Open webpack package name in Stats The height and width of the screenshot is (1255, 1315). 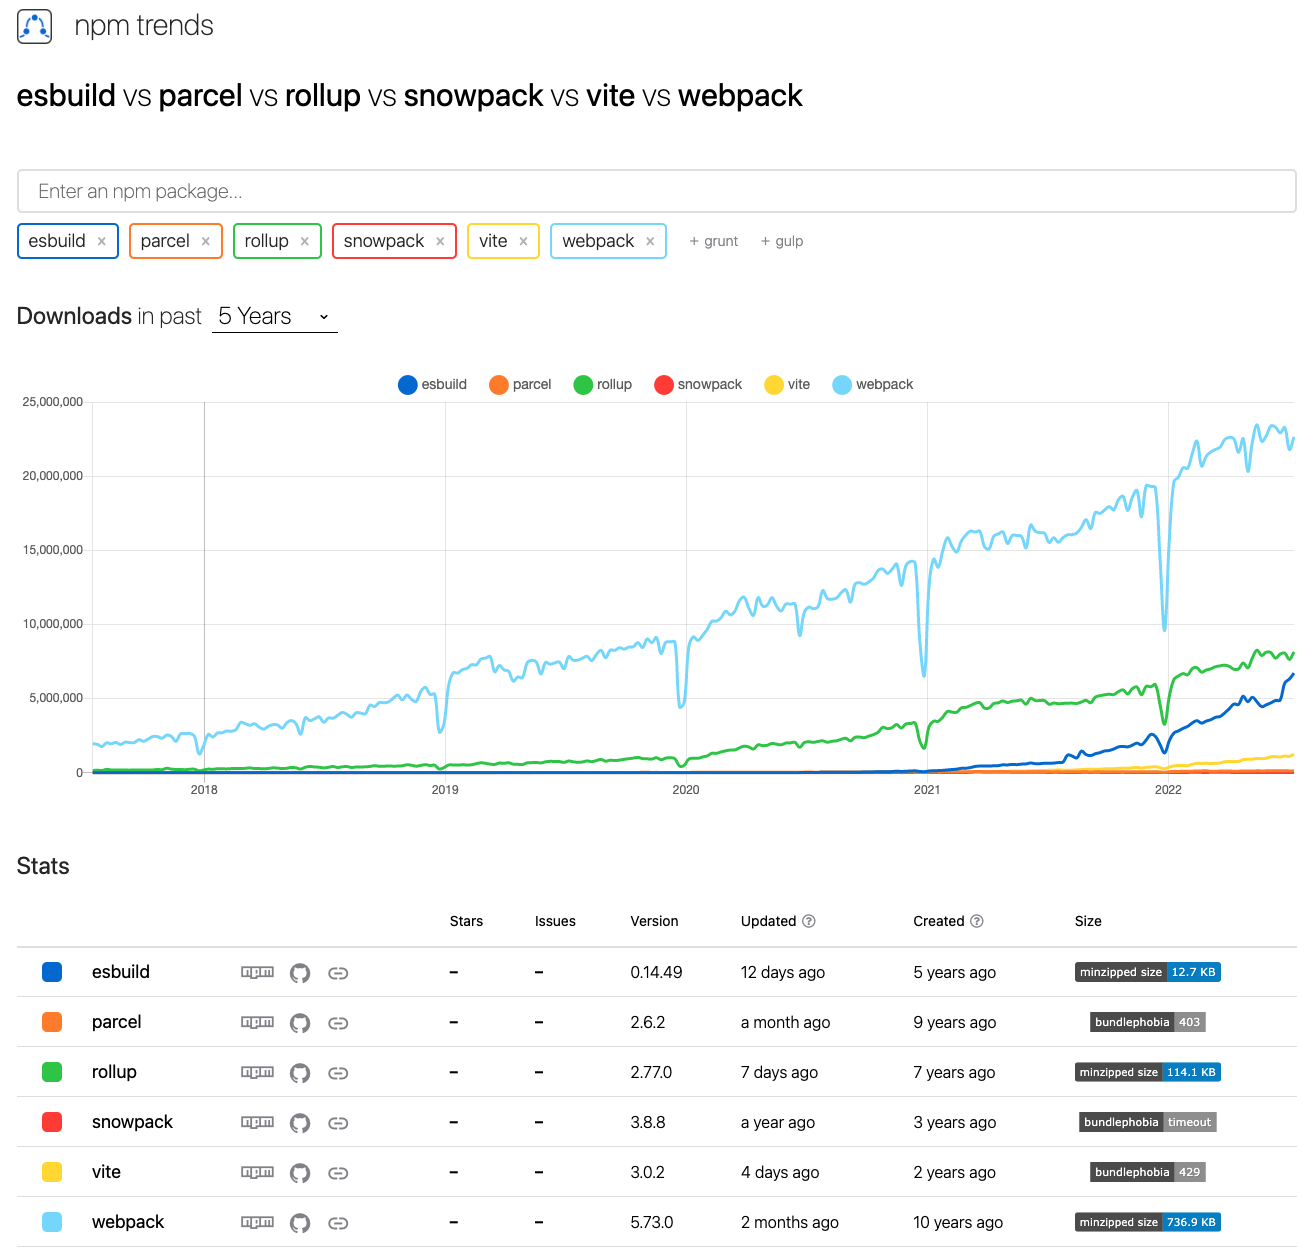point(128,1222)
